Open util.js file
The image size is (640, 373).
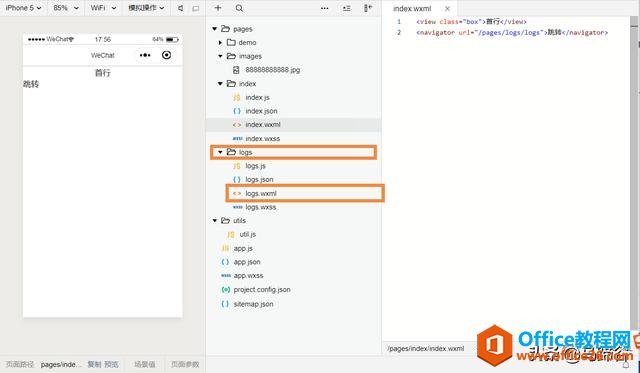pyautogui.click(x=248, y=235)
